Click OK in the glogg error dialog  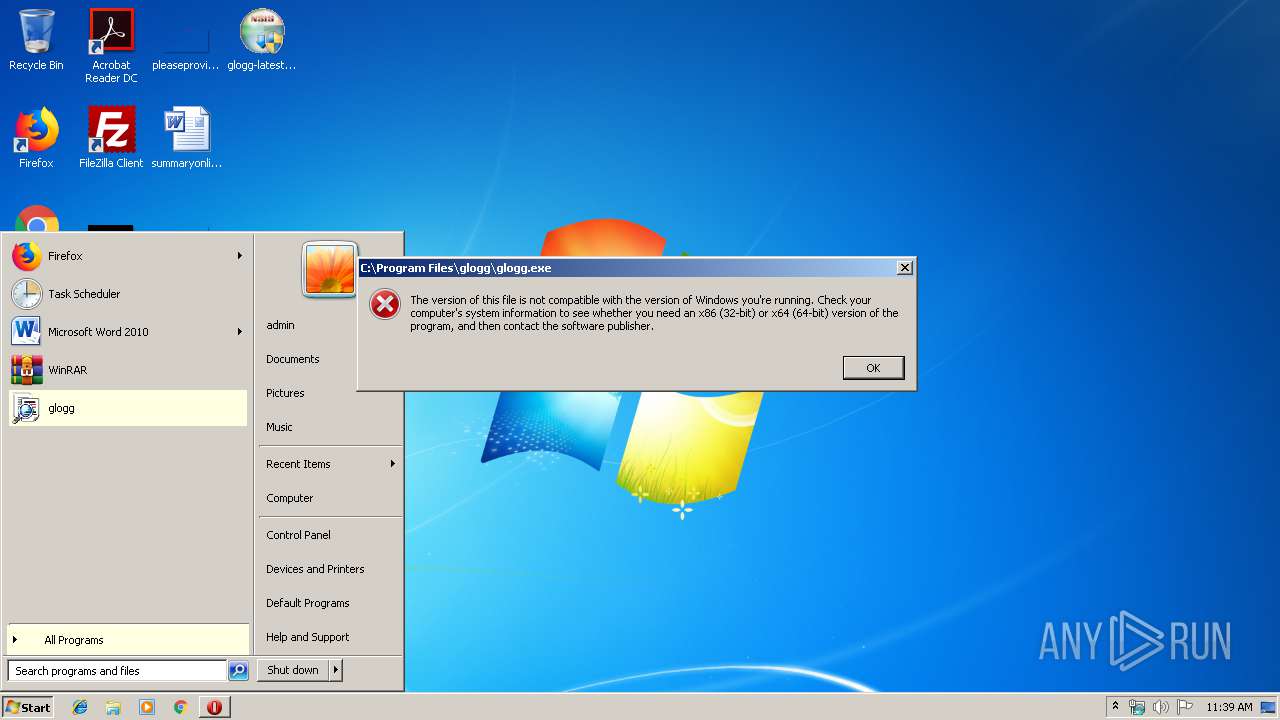pyautogui.click(x=873, y=368)
